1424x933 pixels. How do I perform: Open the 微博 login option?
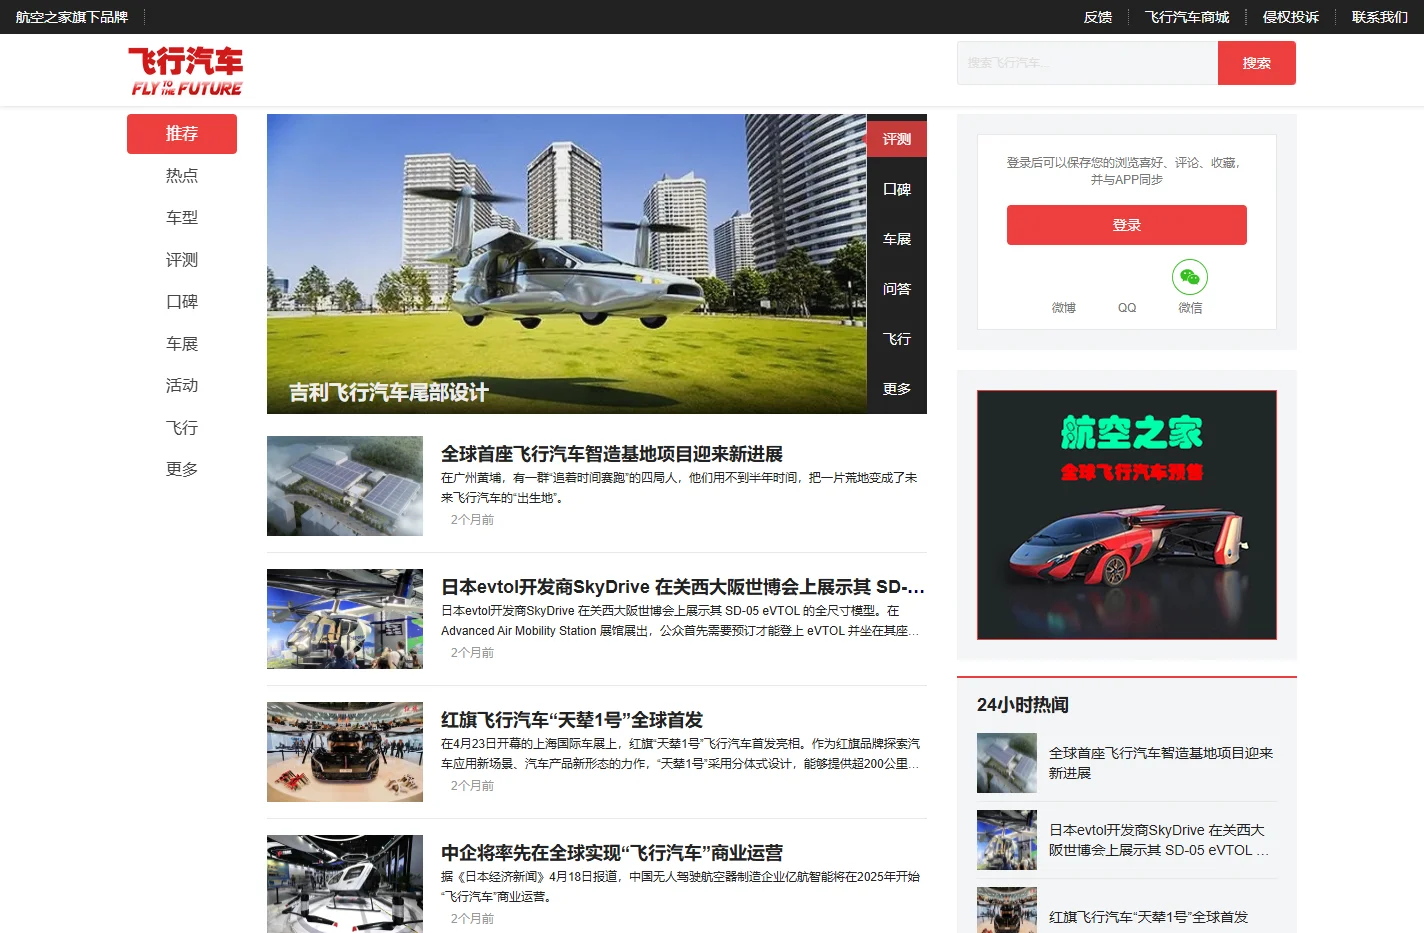pyautogui.click(x=1064, y=308)
